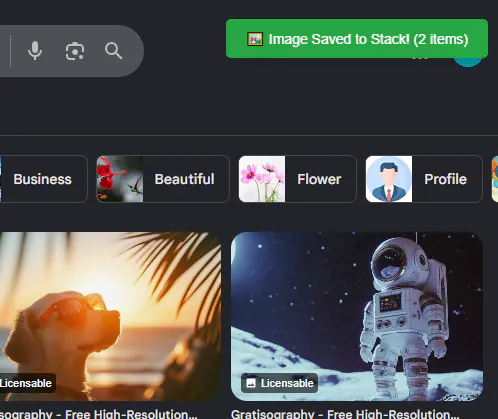Click the avatar thumbnail on Profile chip
Viewport: 498px width, 419px height.
pyautogui.click(x=389, y=179)
